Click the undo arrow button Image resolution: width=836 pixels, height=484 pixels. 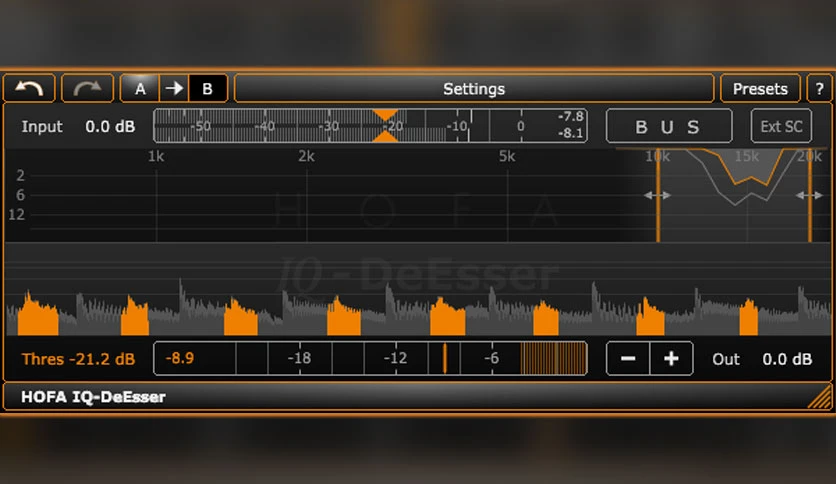coord(29,88)
